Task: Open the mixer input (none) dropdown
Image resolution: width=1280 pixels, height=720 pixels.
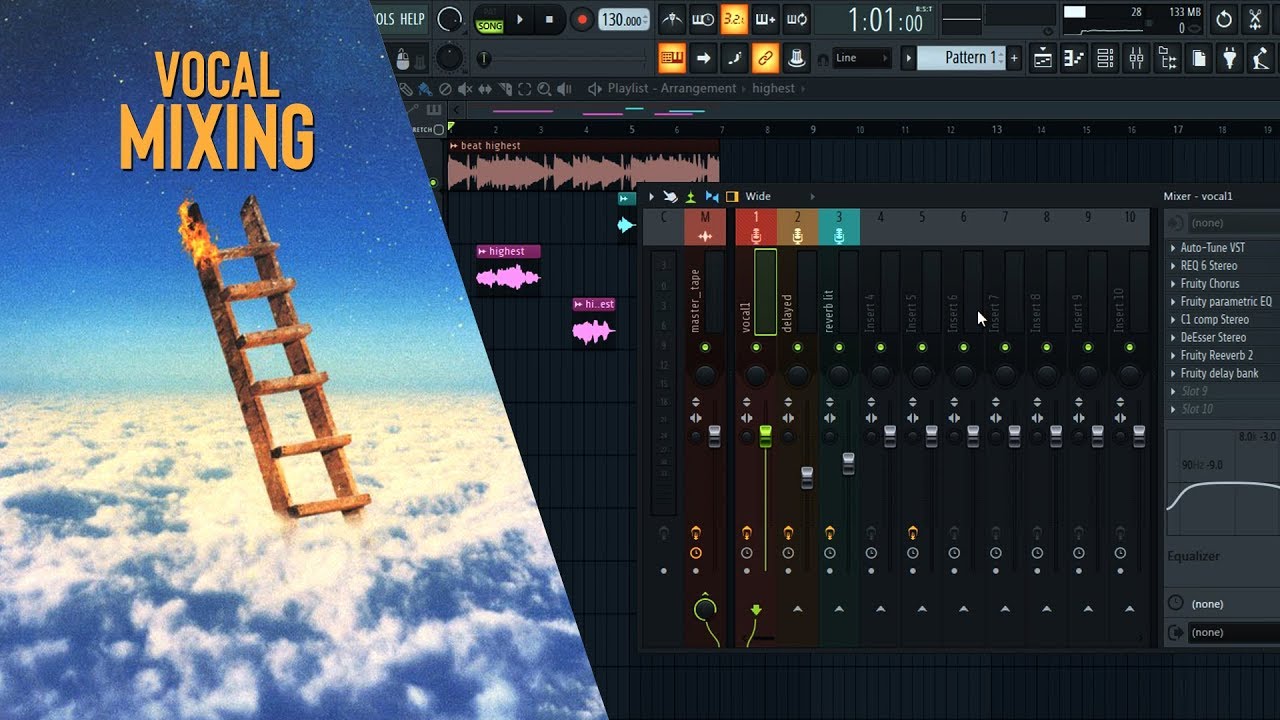Action: tap(1232, 223)
